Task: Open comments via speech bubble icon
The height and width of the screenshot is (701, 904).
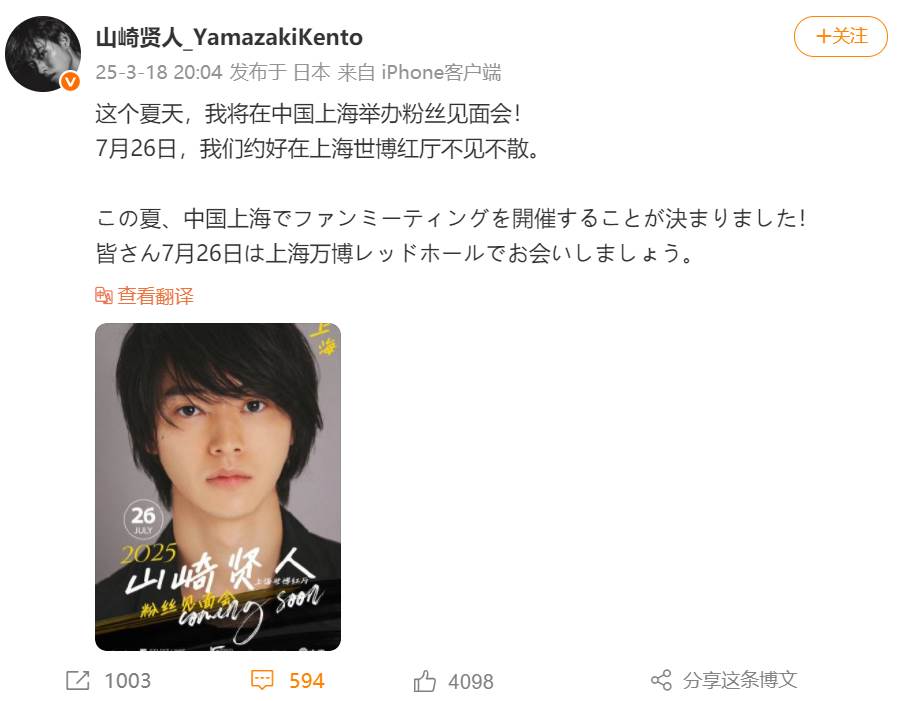Action: pyautogui.click(x=262, y=680)
